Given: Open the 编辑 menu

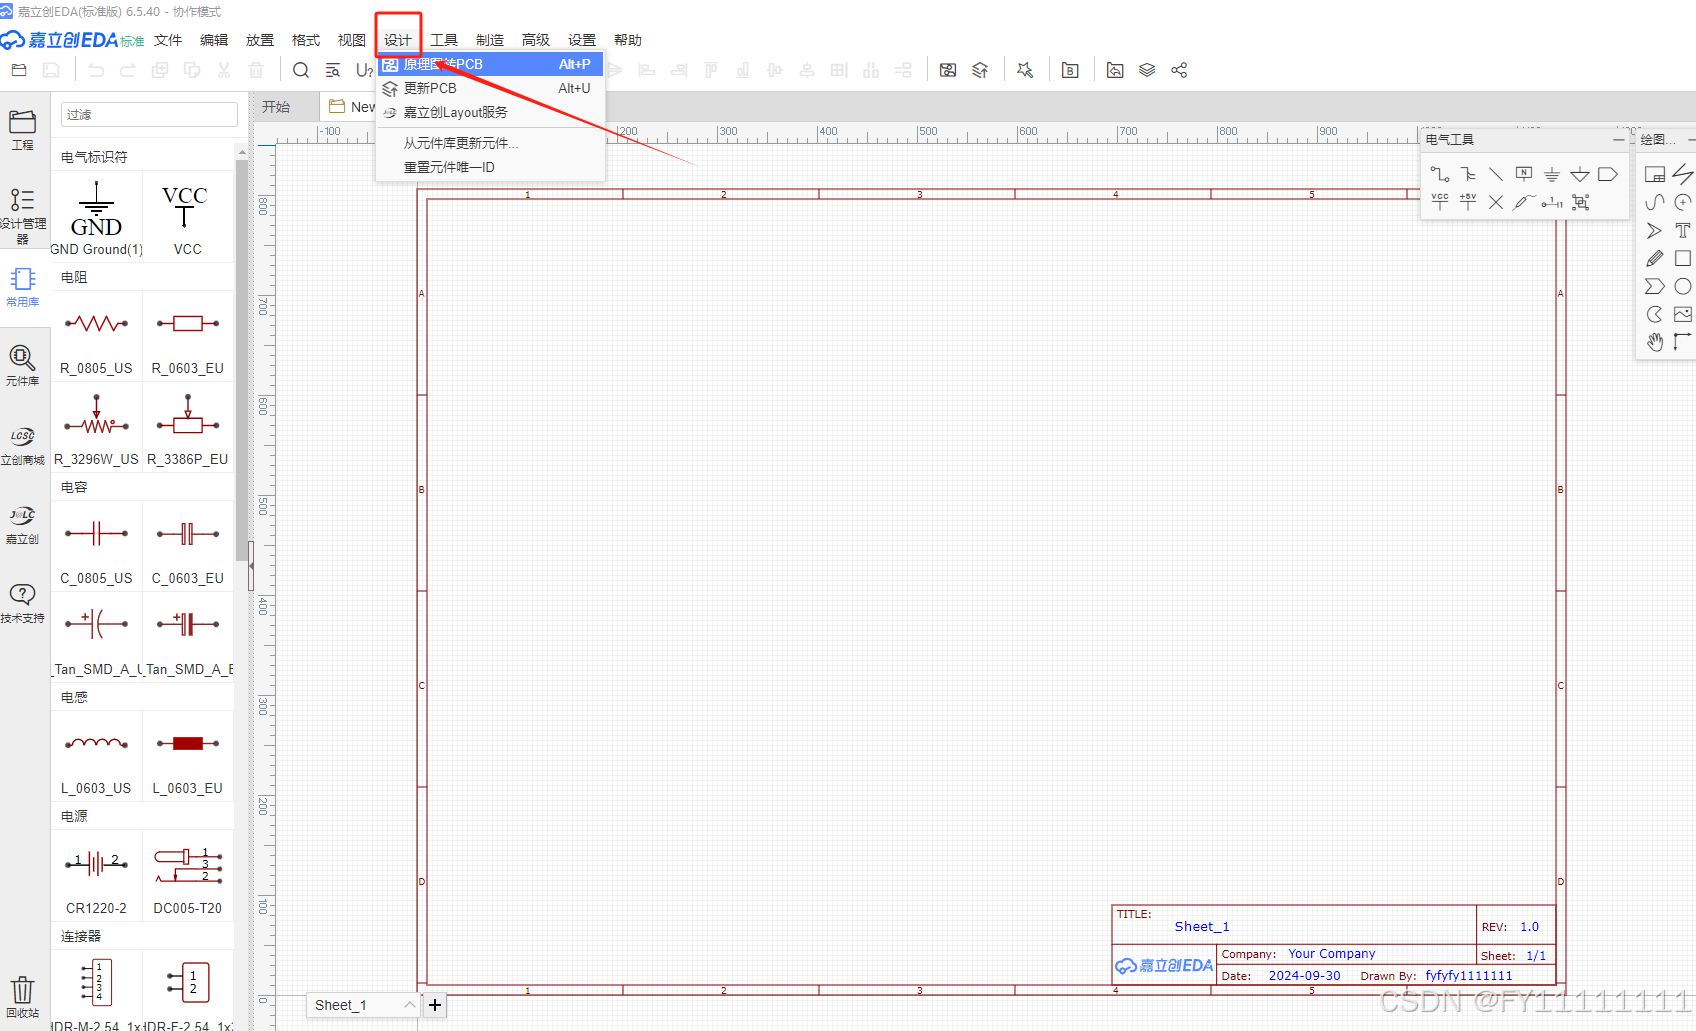Looking at the screenshot, I should pos(214,40).
